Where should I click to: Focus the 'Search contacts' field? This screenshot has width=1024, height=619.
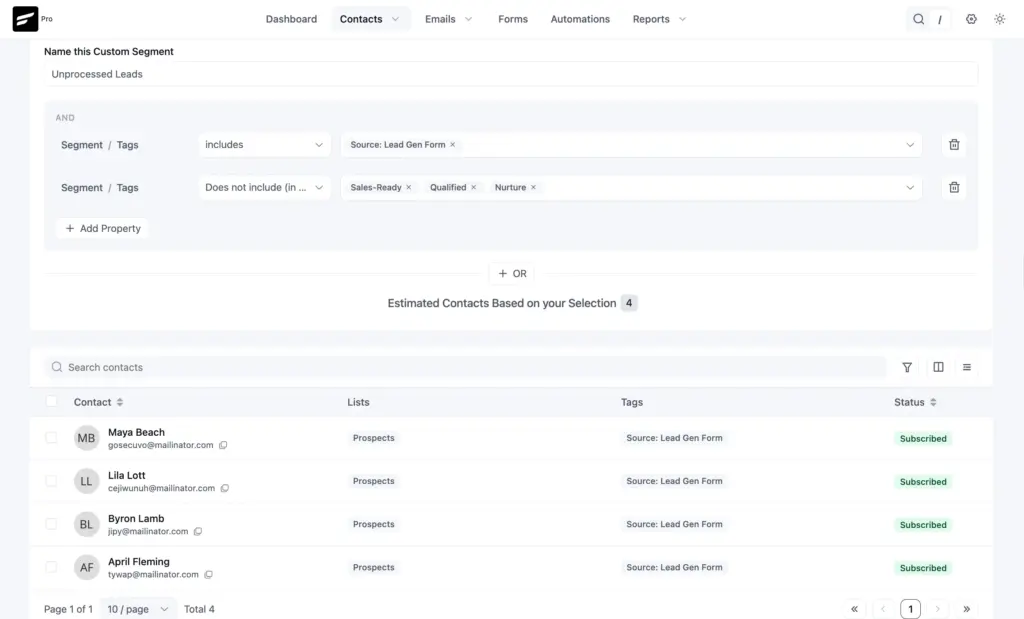[x=465, y=367]
